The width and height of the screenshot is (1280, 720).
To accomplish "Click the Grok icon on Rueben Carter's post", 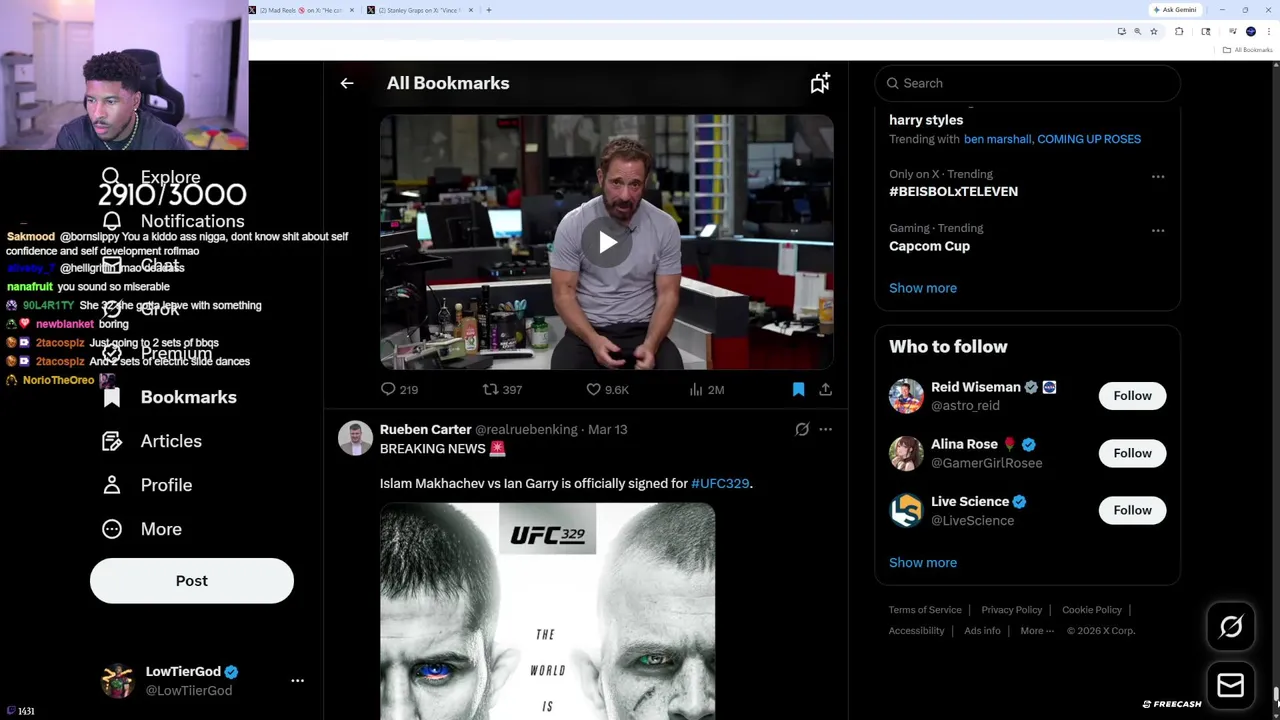I will pos(802,429).
